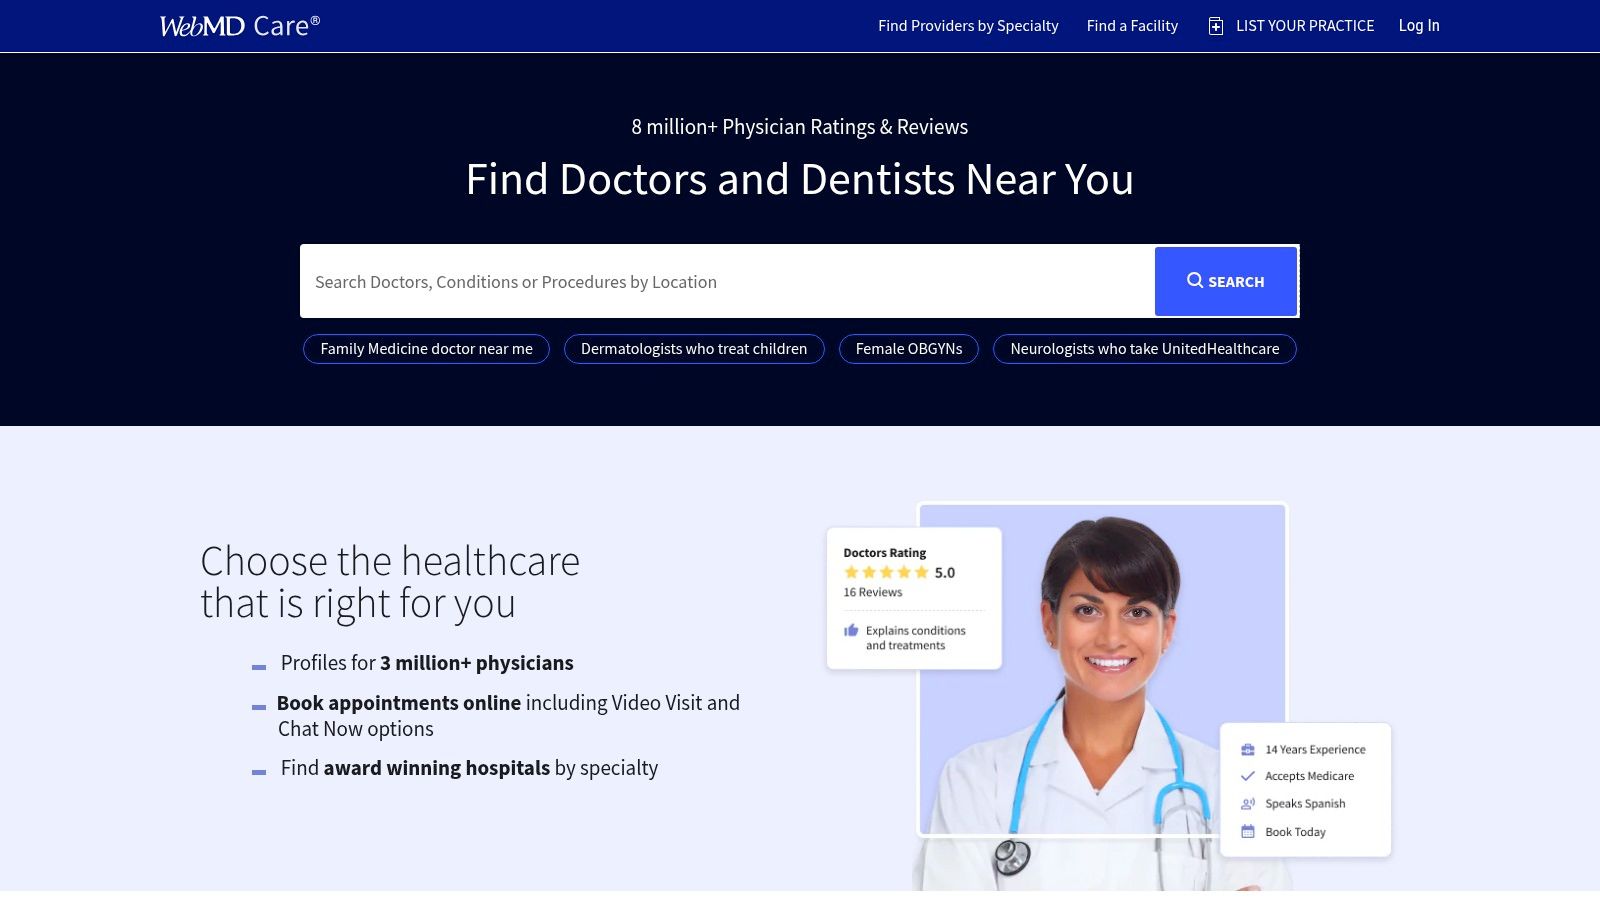The height and width of the screenshot is (900, 1600).
Task: Click the WebMD Care logo
Action: pyautogui.click(x=240, y=26)
